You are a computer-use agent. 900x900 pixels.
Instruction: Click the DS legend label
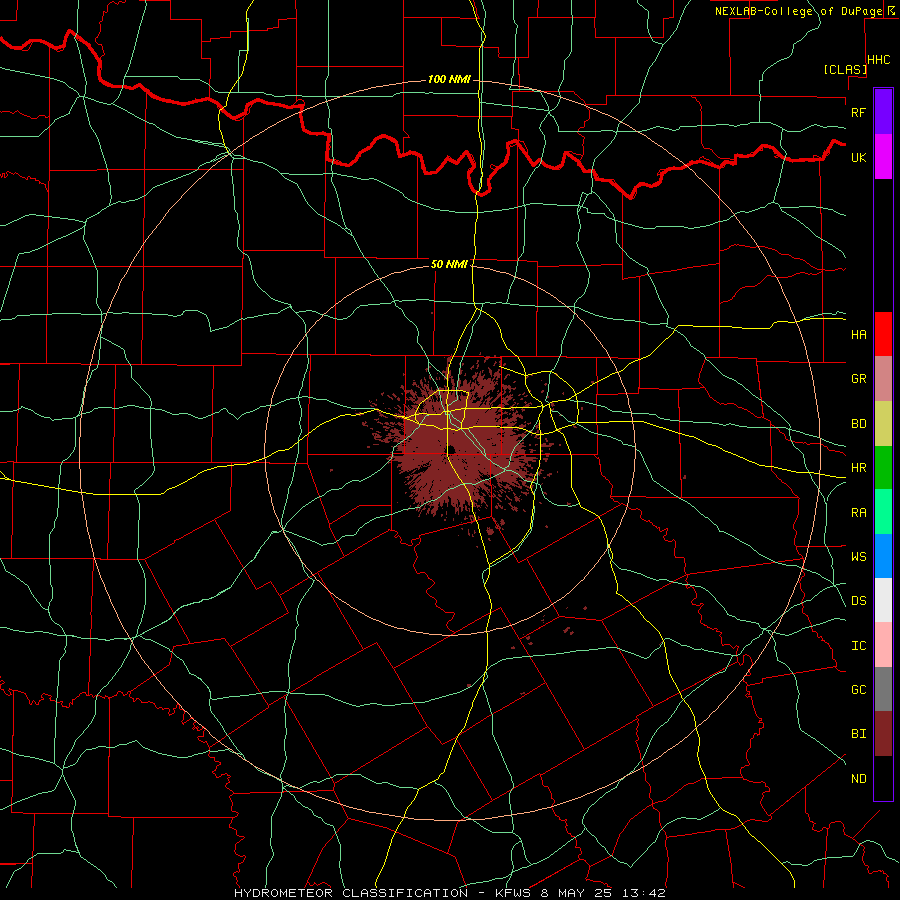click(x=858, y=601)
